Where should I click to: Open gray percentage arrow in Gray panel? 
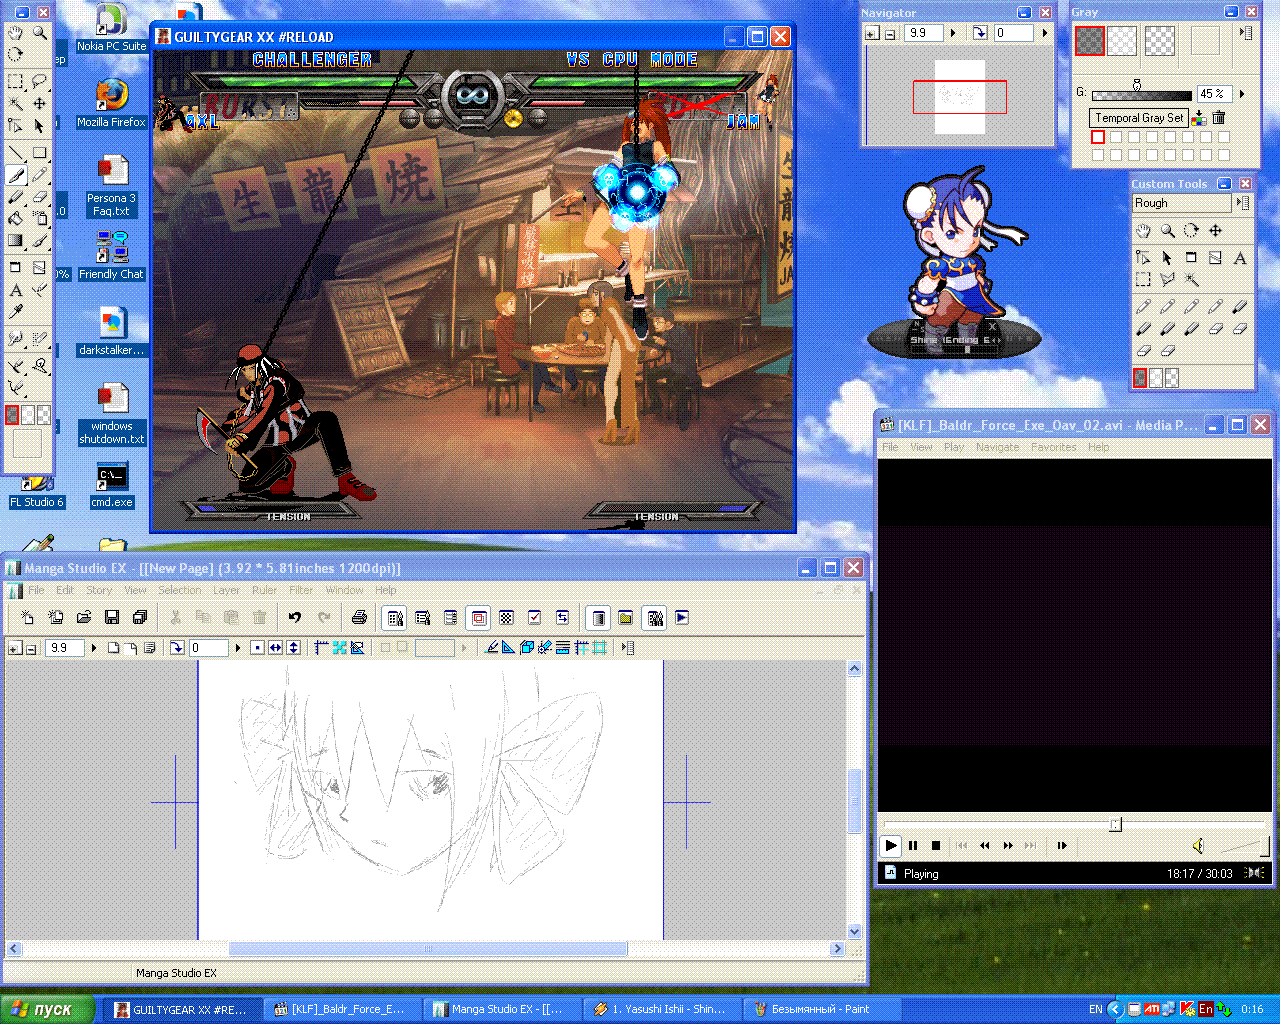tap(1241, 94)
